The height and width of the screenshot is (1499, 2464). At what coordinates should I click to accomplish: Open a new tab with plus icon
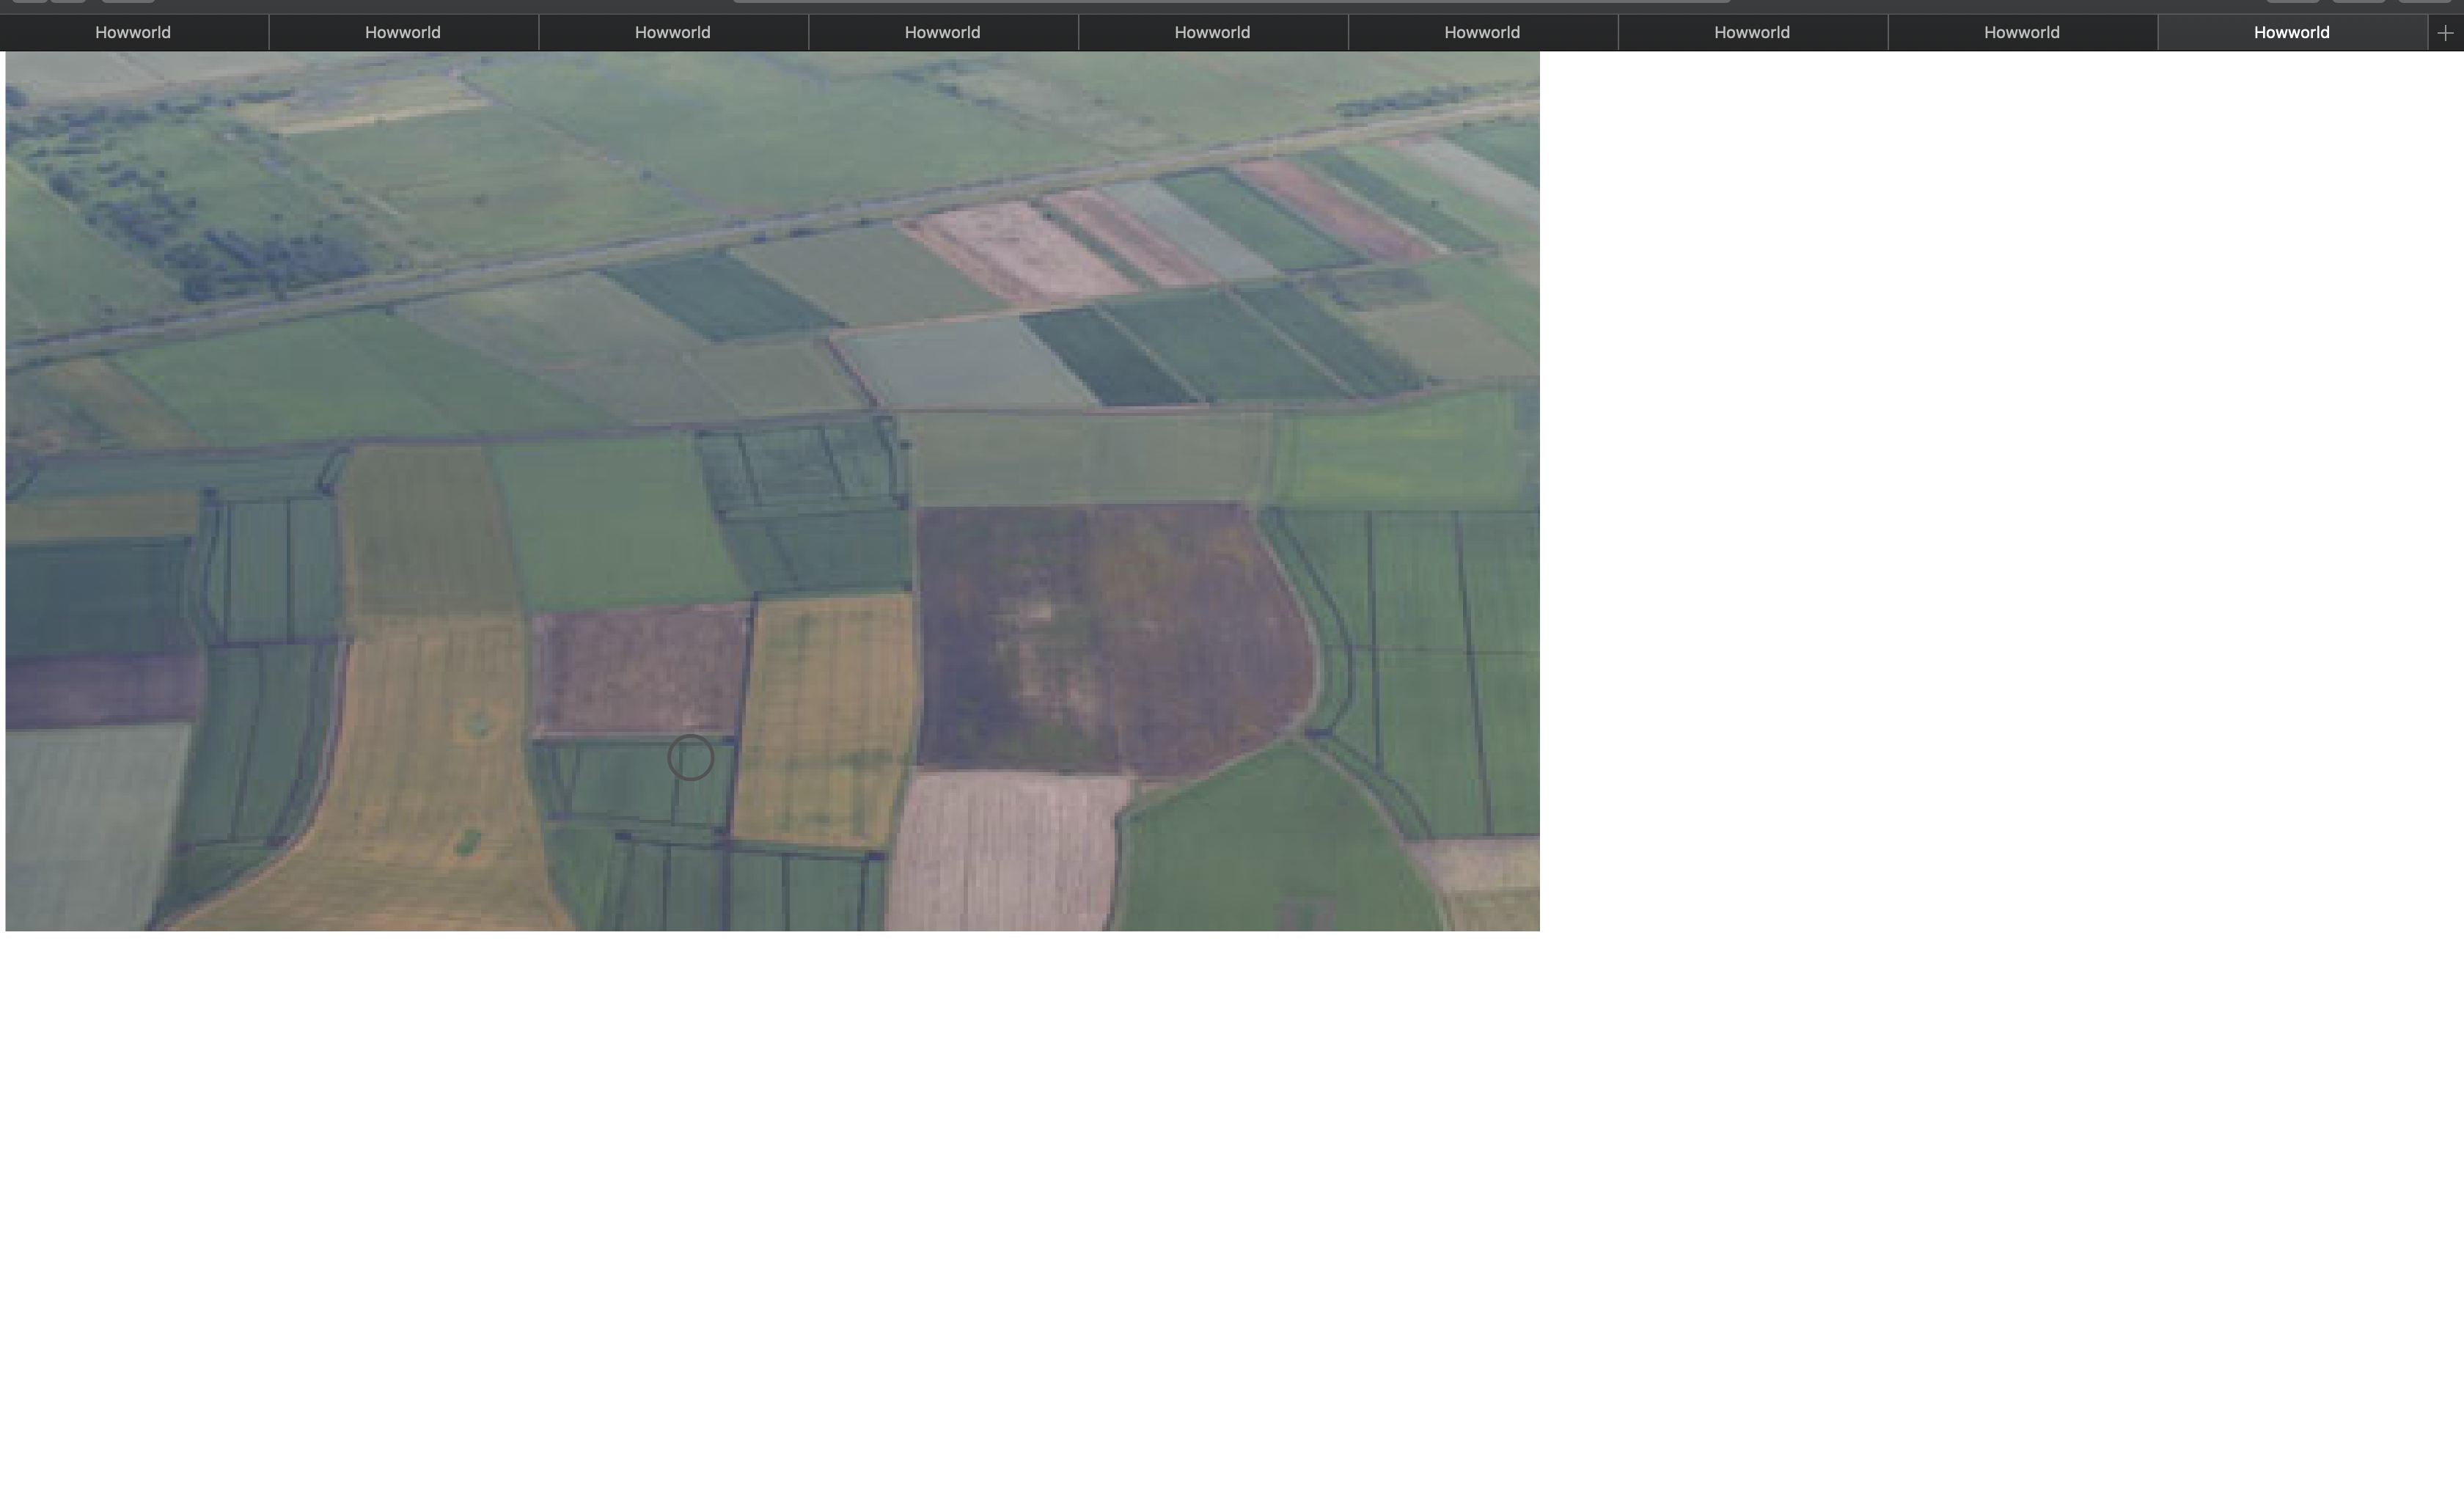[2445, 33]
